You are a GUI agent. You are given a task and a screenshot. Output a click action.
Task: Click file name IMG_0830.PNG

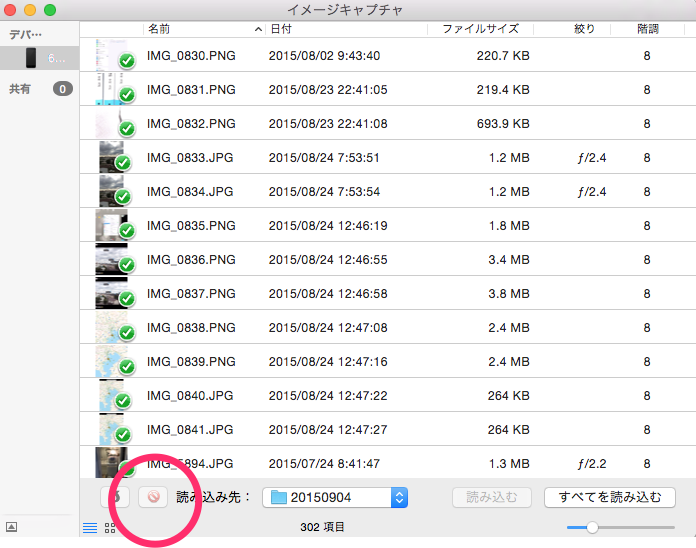point(191,55)
